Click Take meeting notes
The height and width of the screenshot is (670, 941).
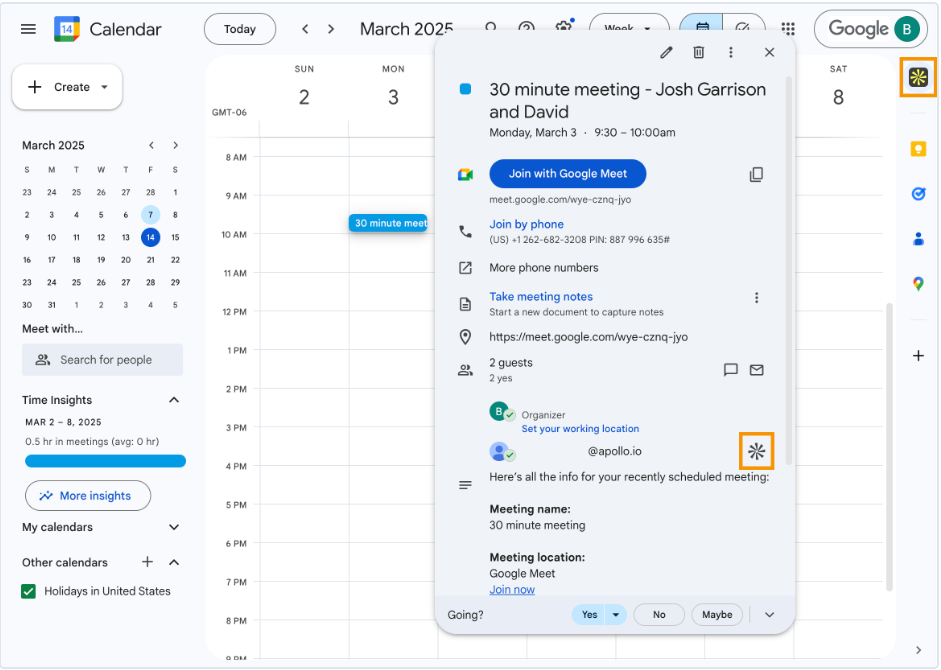541,297
